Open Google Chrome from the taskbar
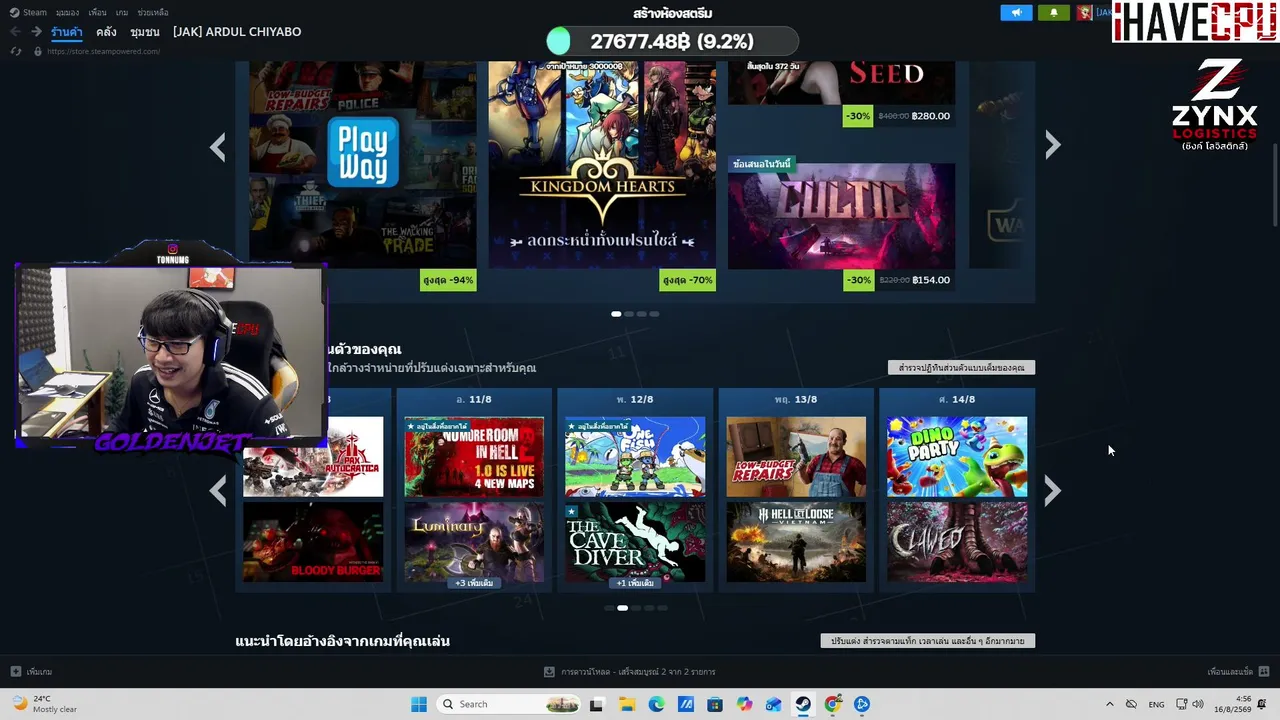This screenshot has width=1280, height=720. tap(833, 704)
